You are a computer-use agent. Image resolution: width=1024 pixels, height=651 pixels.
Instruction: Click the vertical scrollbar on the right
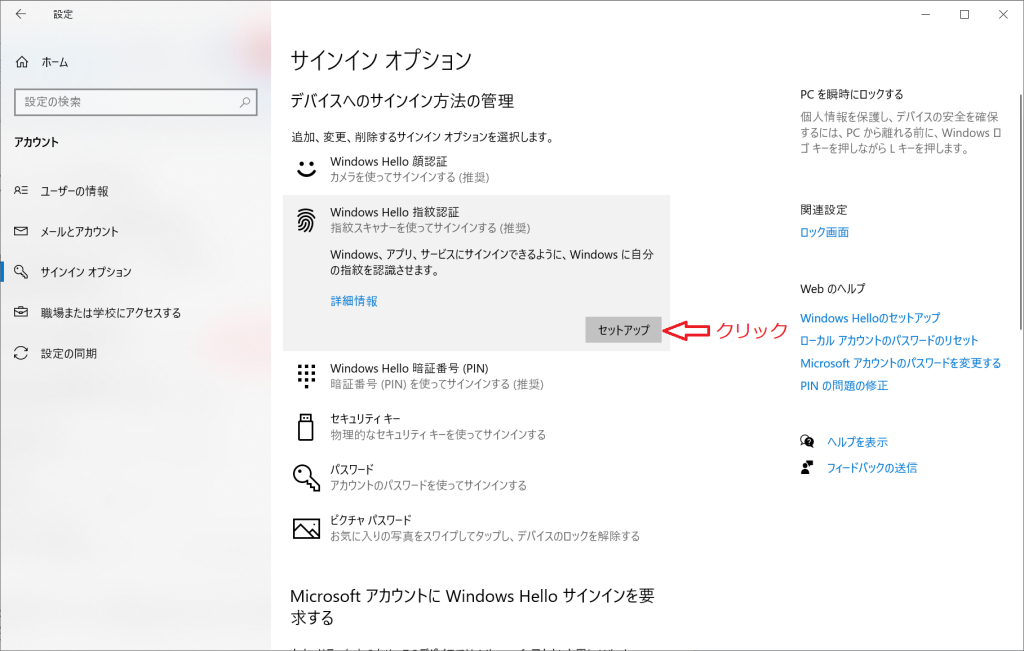tap(1020, 212)
